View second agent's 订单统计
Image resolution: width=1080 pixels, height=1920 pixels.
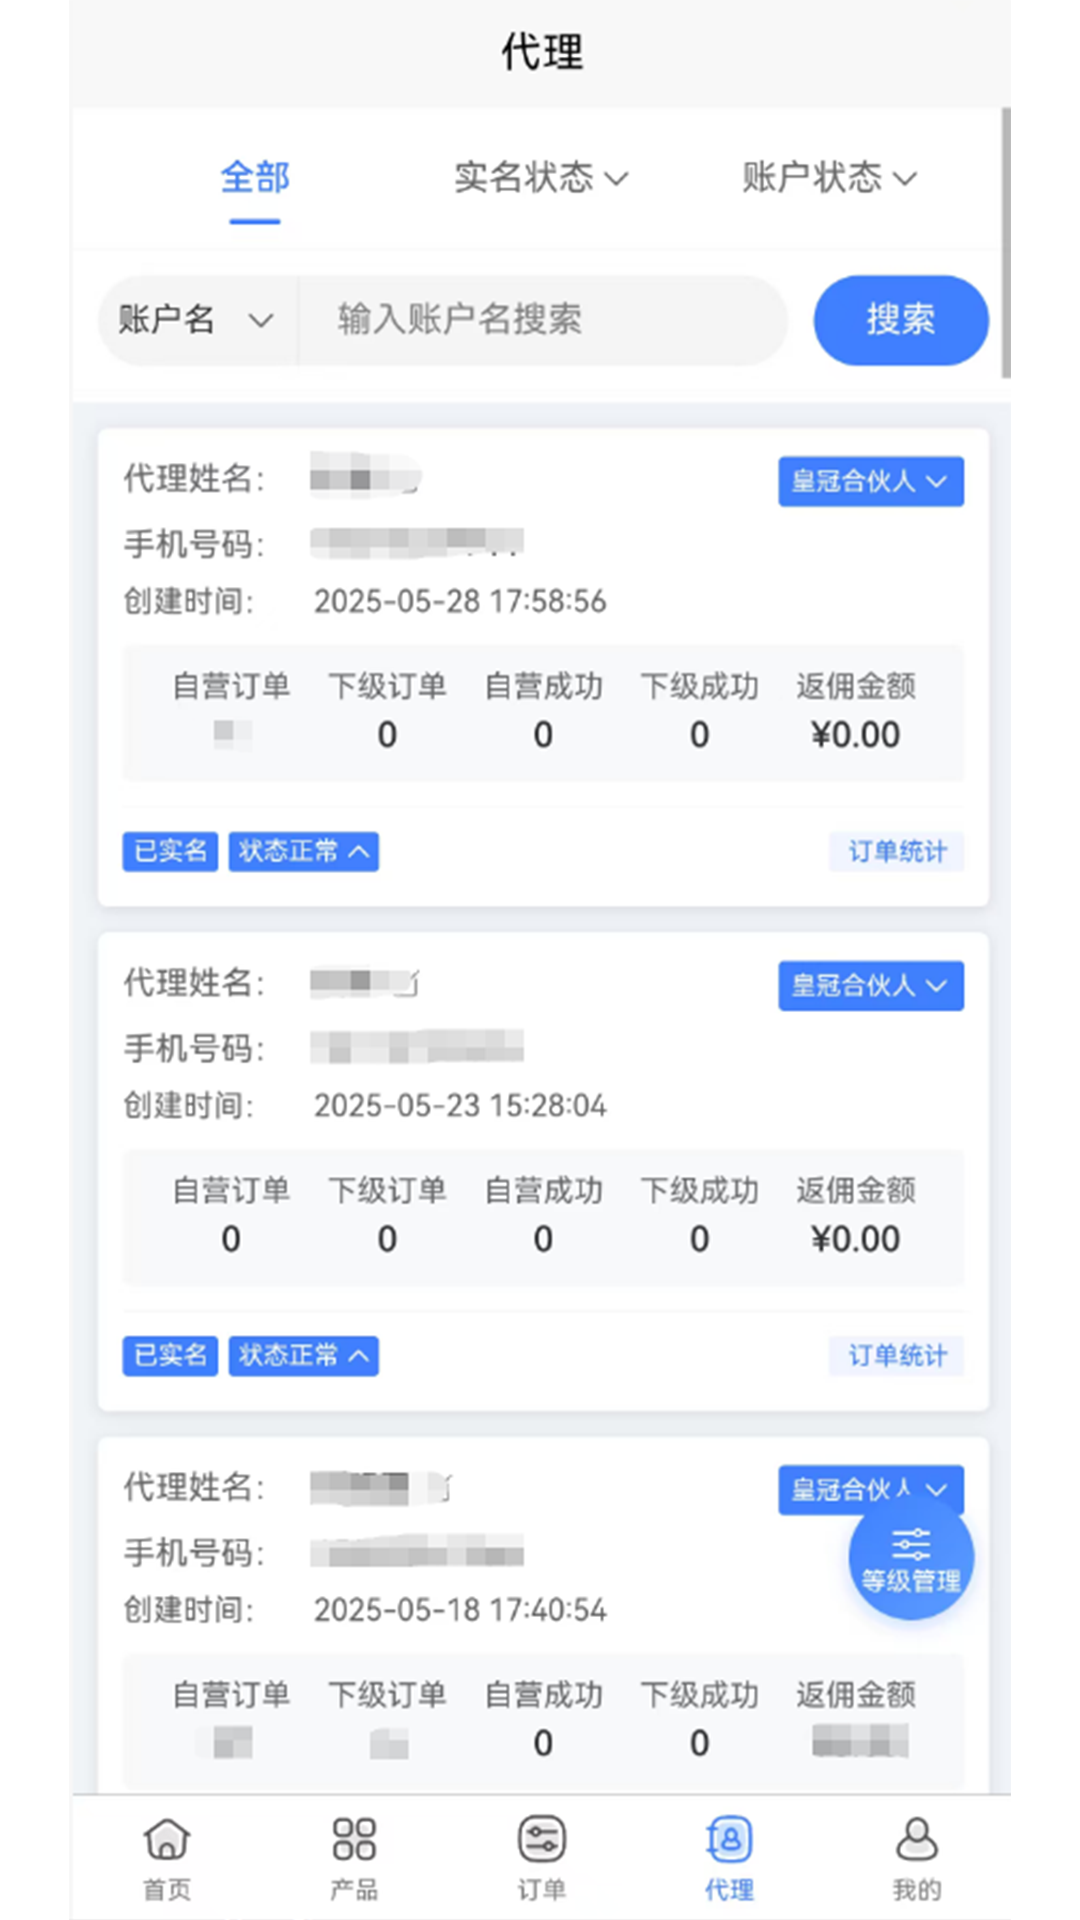(897, 1356)
